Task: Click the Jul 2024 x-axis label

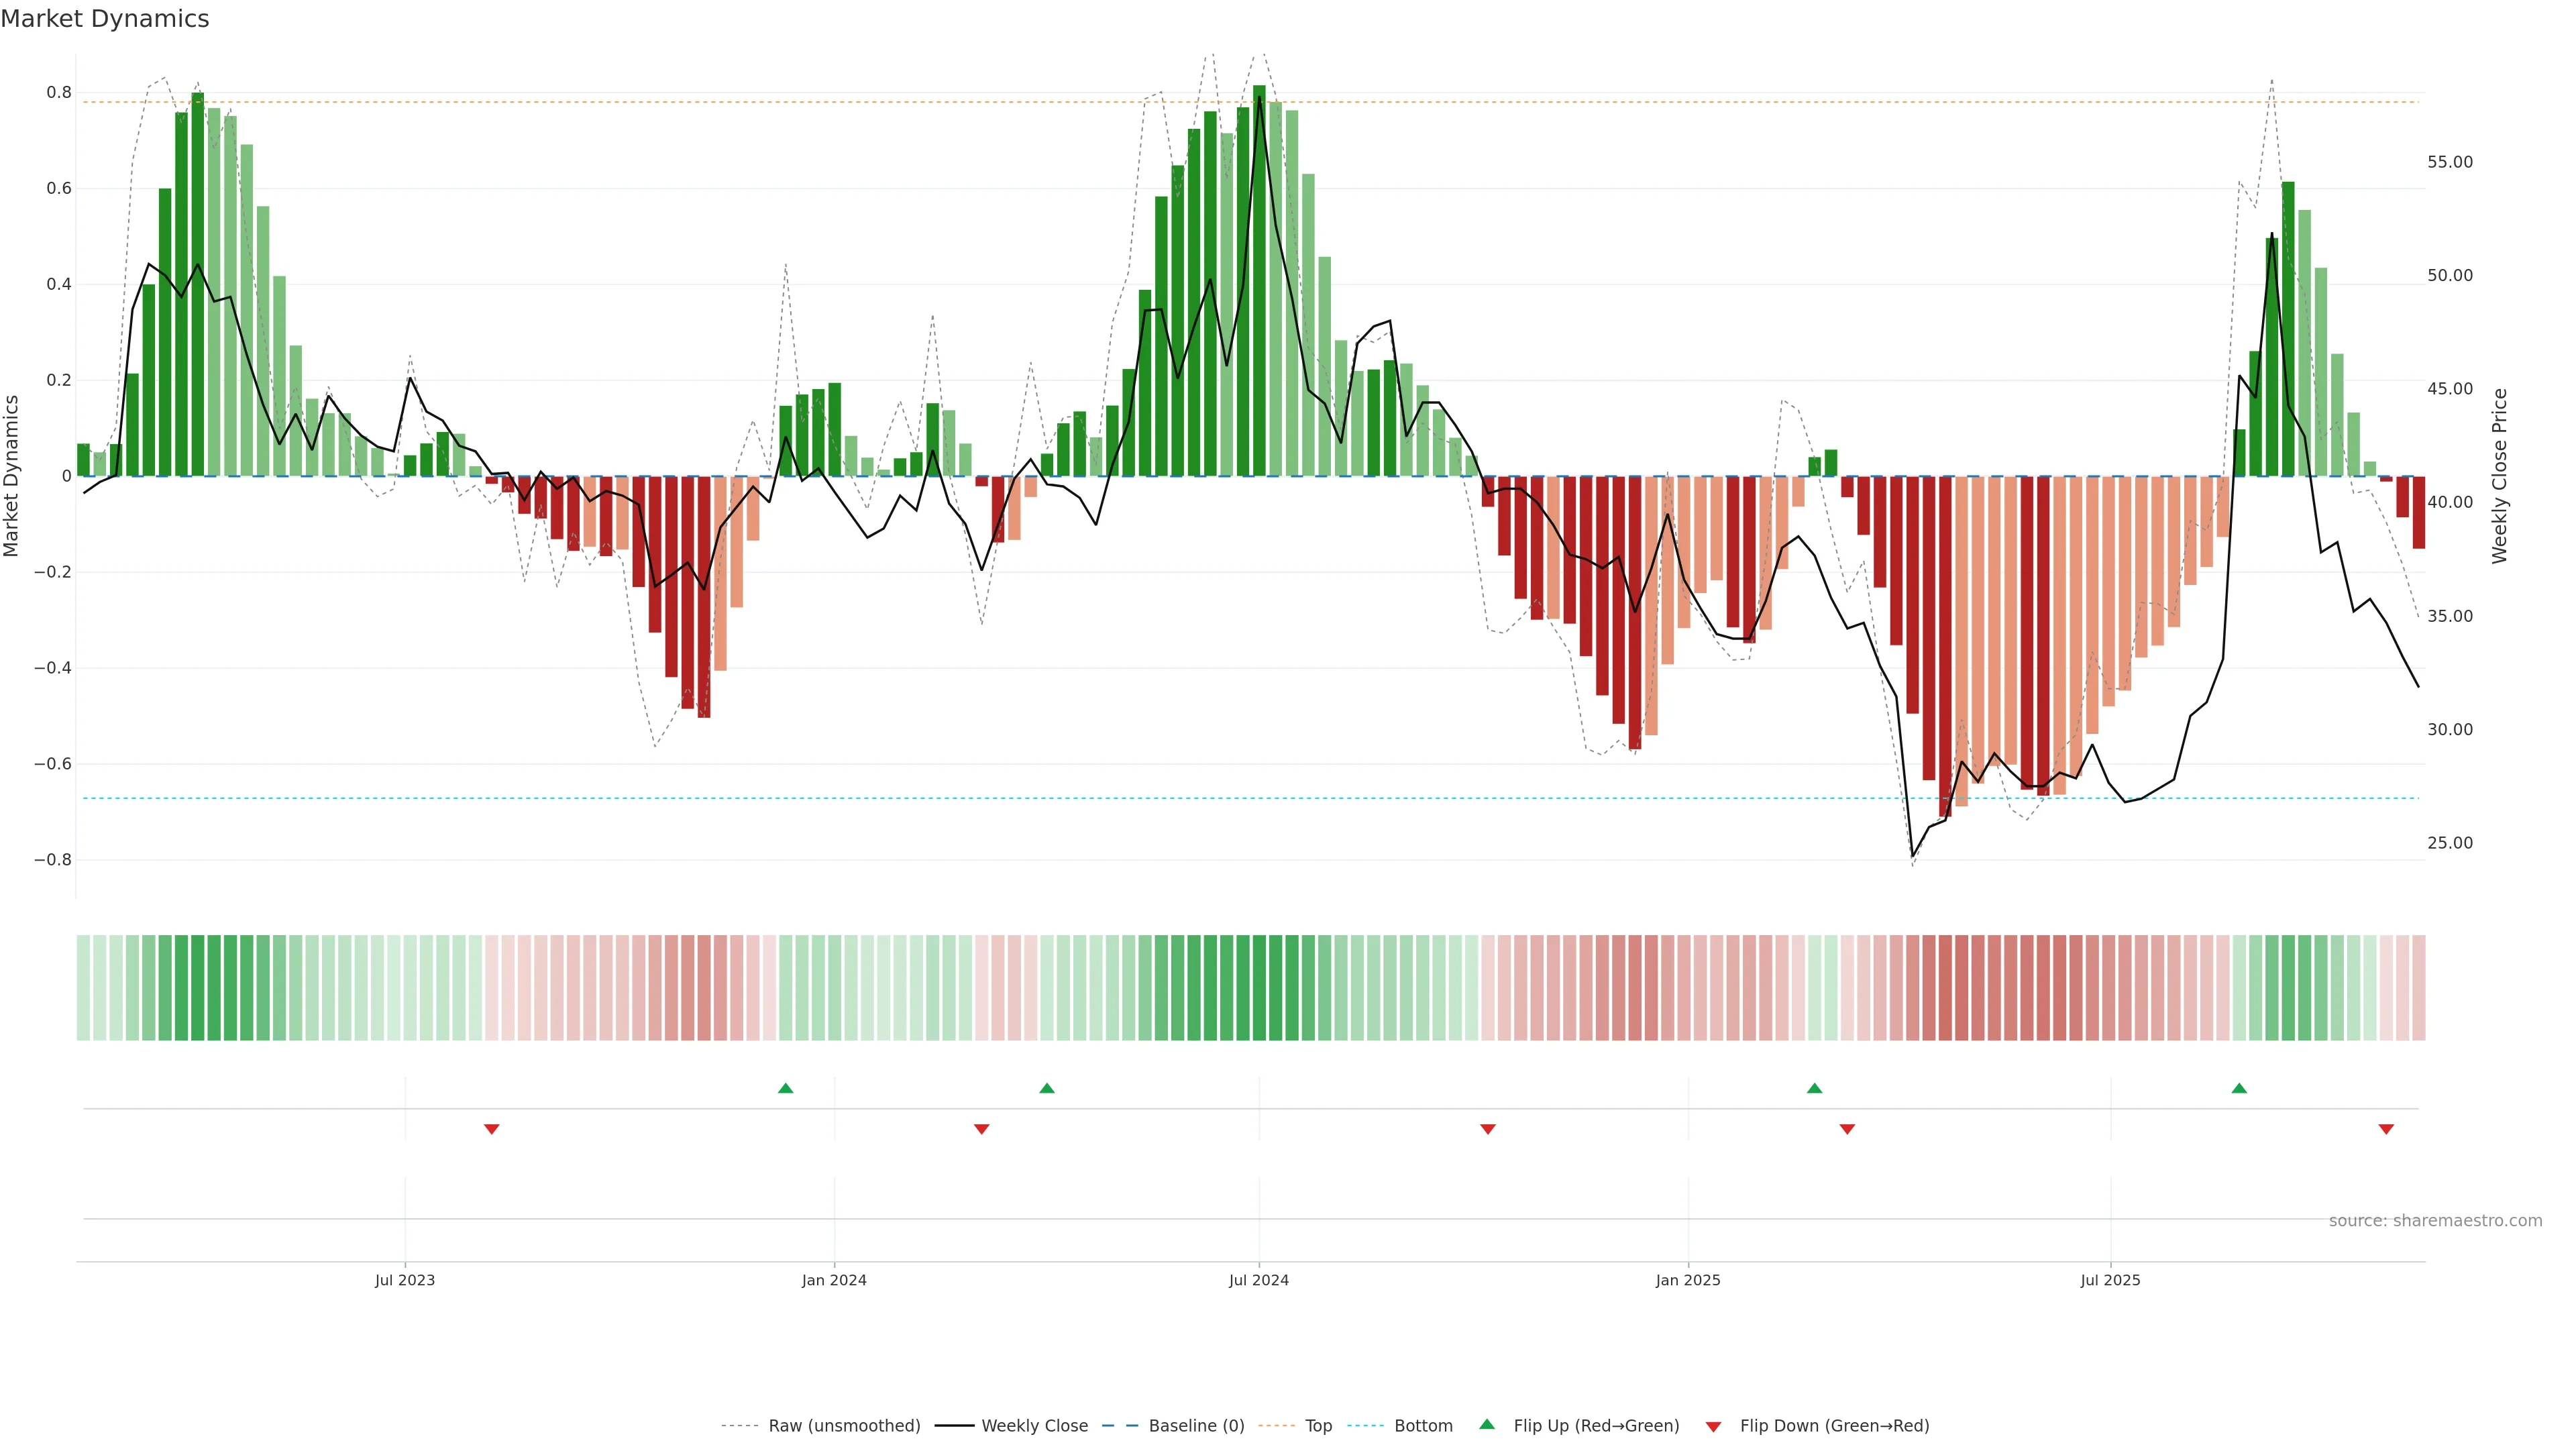Action: tap(1258, 1280)
